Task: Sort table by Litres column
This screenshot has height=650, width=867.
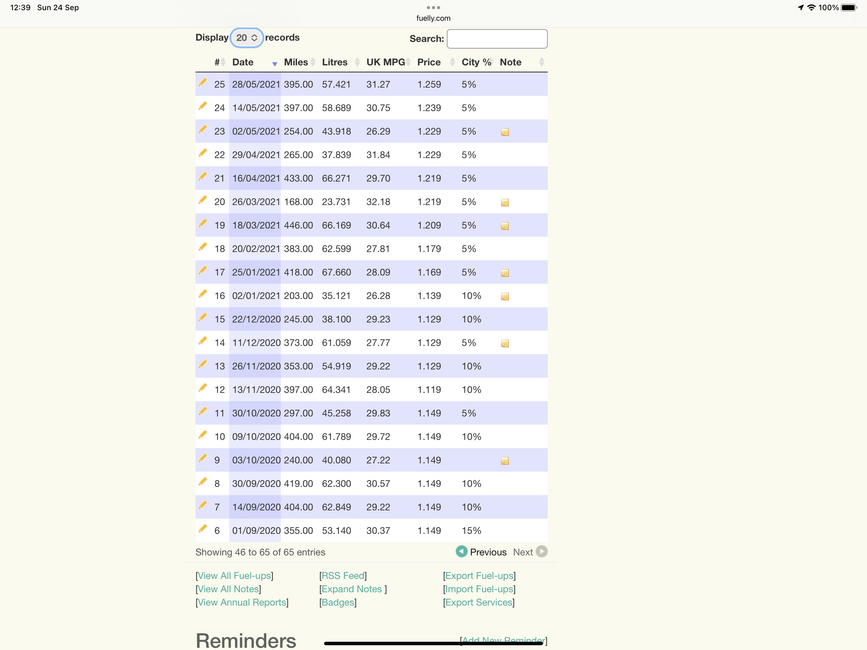Action: [x=341, y=62]
